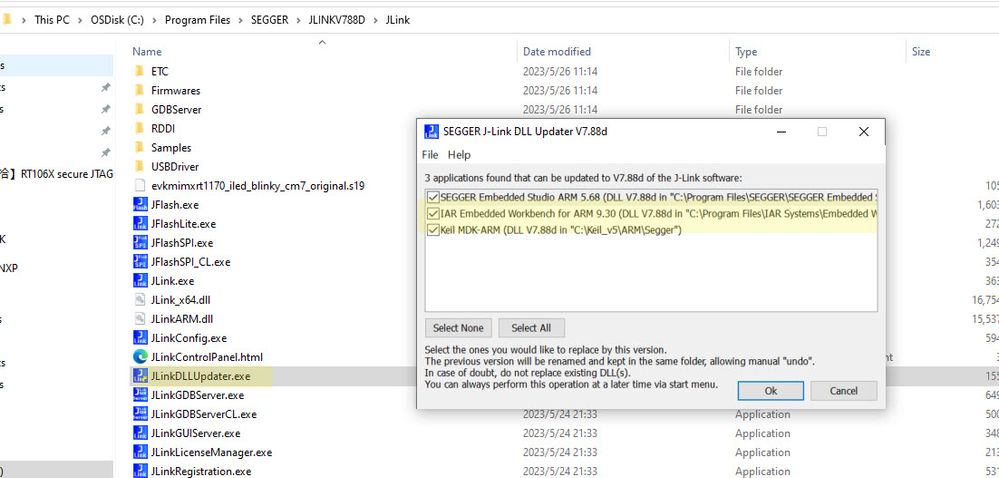Viewport: 999px width, 478px height.
Task: Select the JFlashLite.exe icon
Action: tap(140, 224)
